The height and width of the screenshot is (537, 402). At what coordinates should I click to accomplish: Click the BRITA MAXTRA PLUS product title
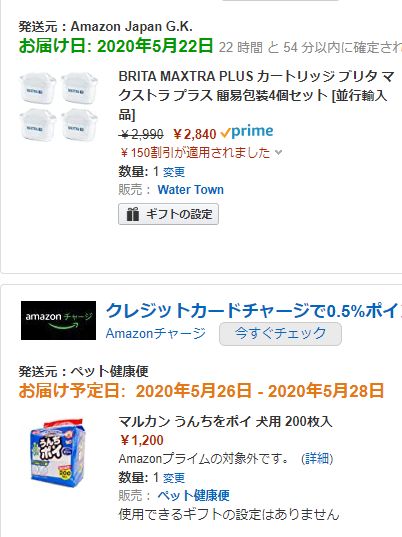[256, 95]
